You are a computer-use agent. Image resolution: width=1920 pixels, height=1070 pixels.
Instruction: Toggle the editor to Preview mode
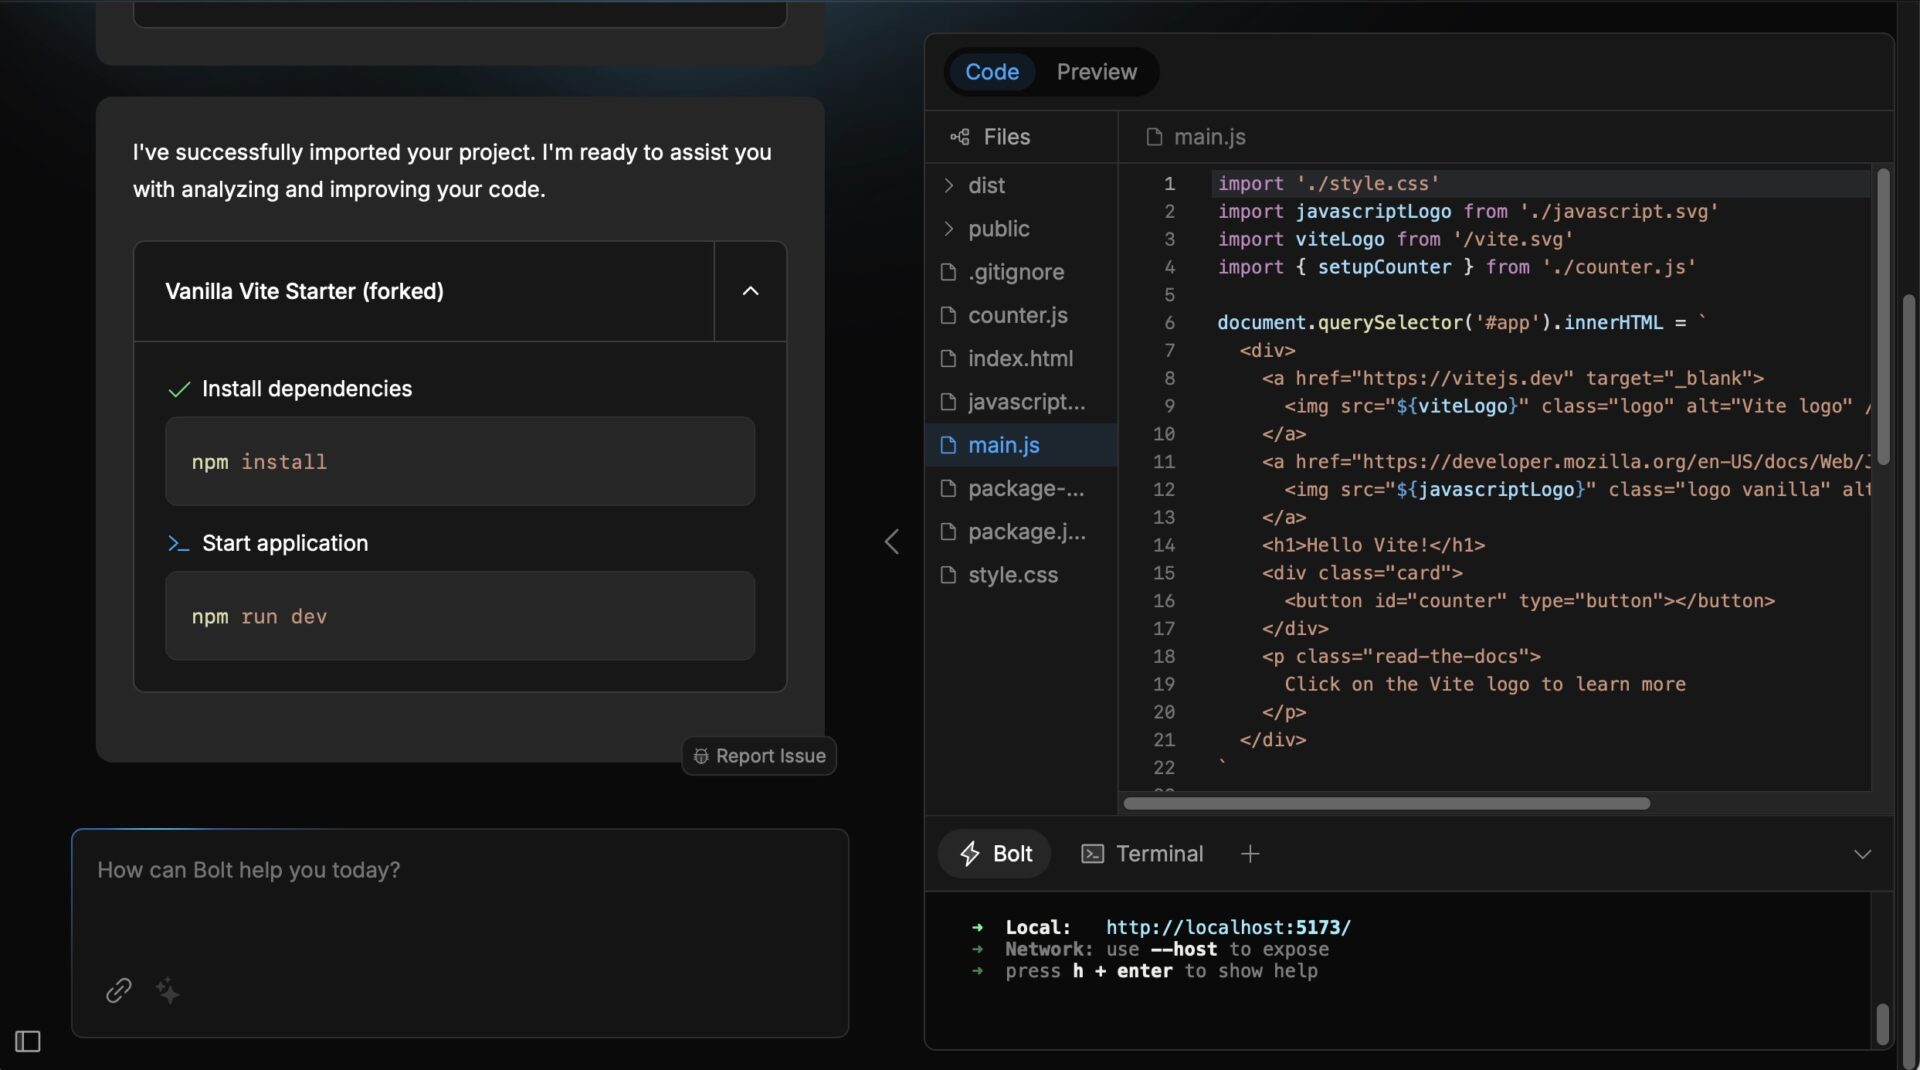coord(1096,71)
